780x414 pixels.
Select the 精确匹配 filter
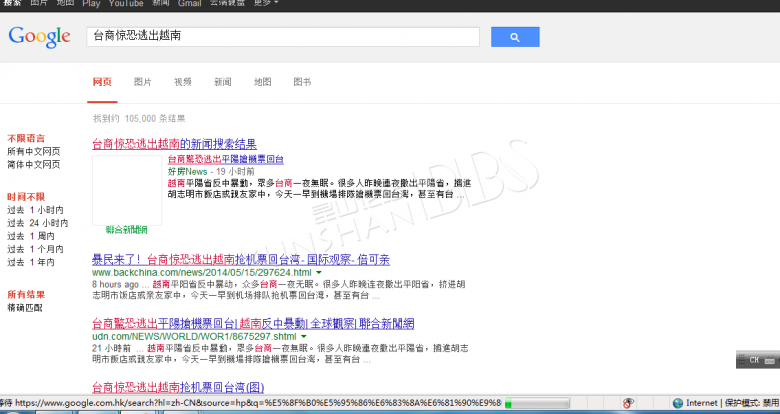(25, 308)
